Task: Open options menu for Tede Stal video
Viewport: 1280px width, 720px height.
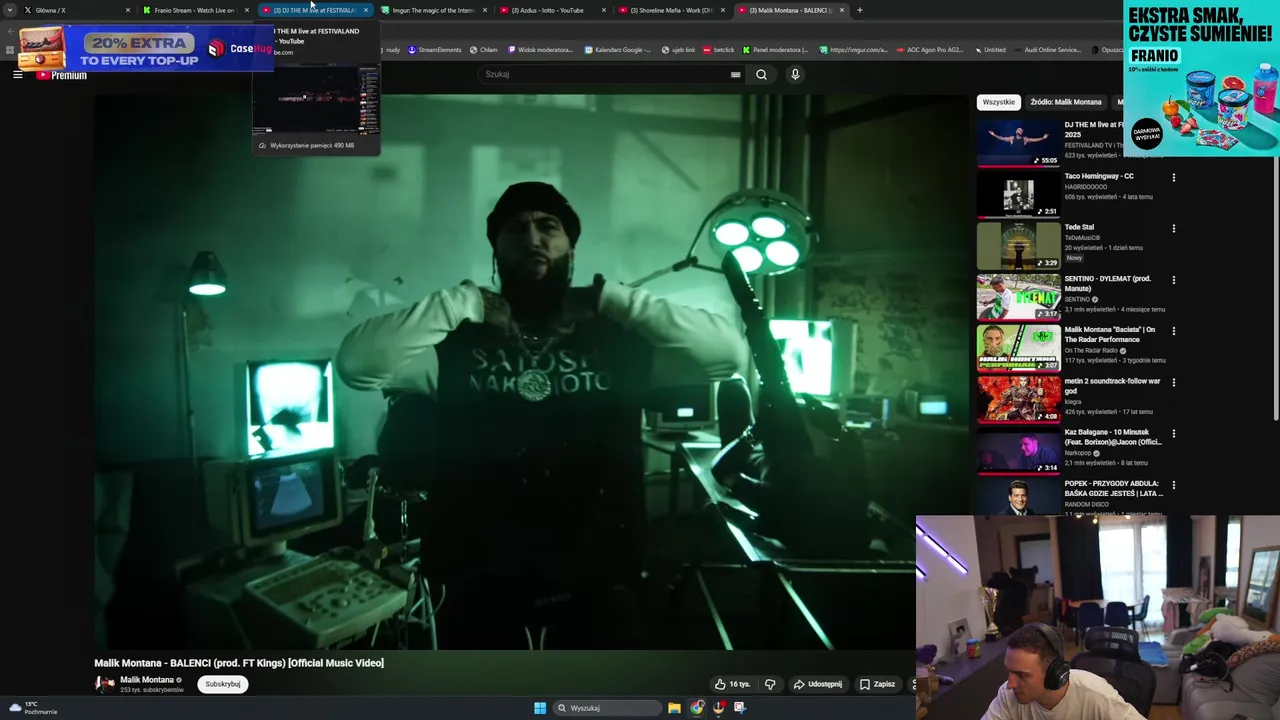Action: click(1173, 229)
